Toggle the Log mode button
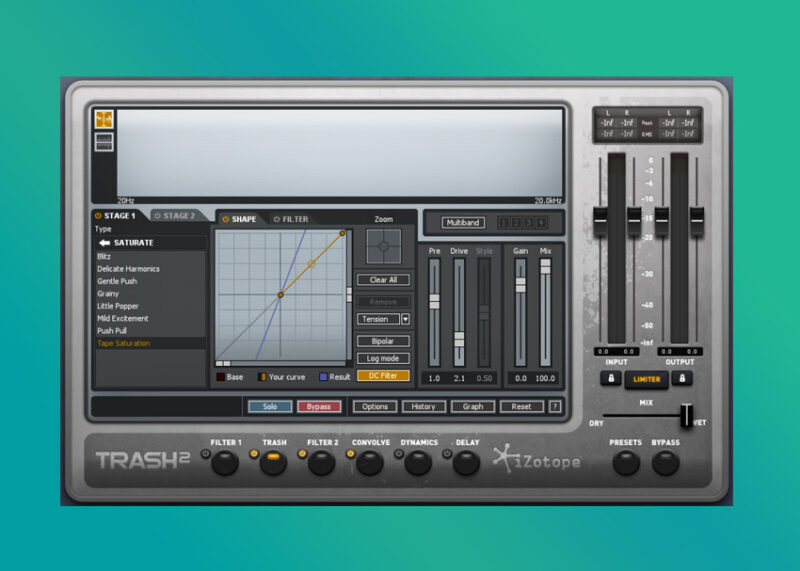The width and height of the screenshot is (800, 571). [383, 358]
